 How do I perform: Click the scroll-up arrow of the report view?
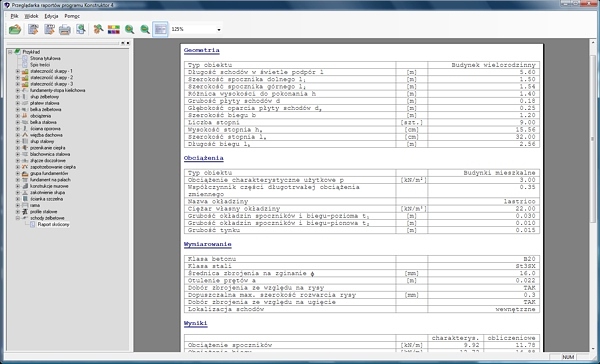[593, 42]
